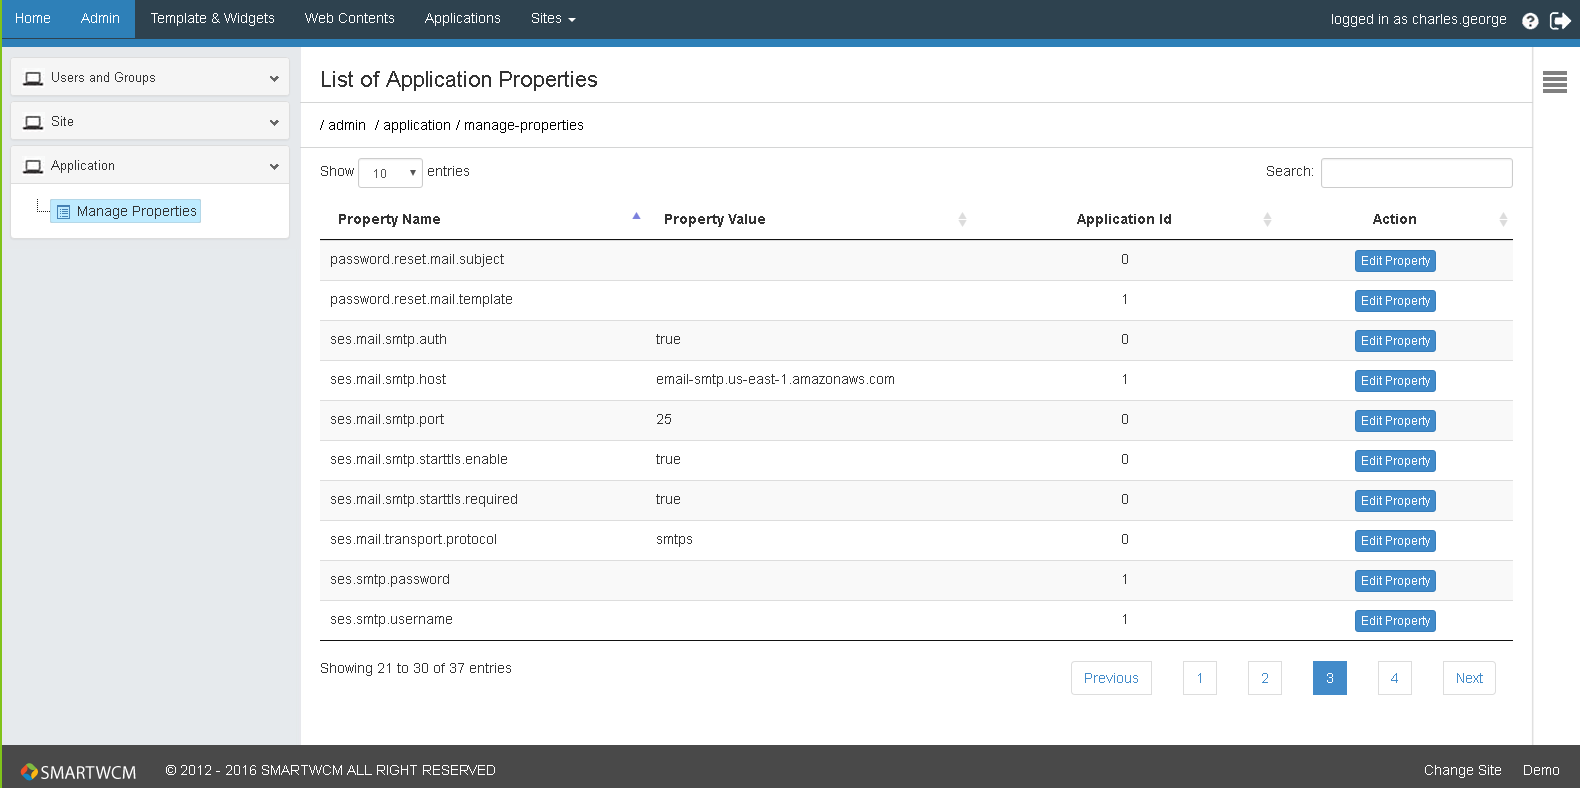This screenshot has height=788, width=1580.
Task: Open Template & Widgets menu
Action: pyautogui.click(x=212, y=19)
